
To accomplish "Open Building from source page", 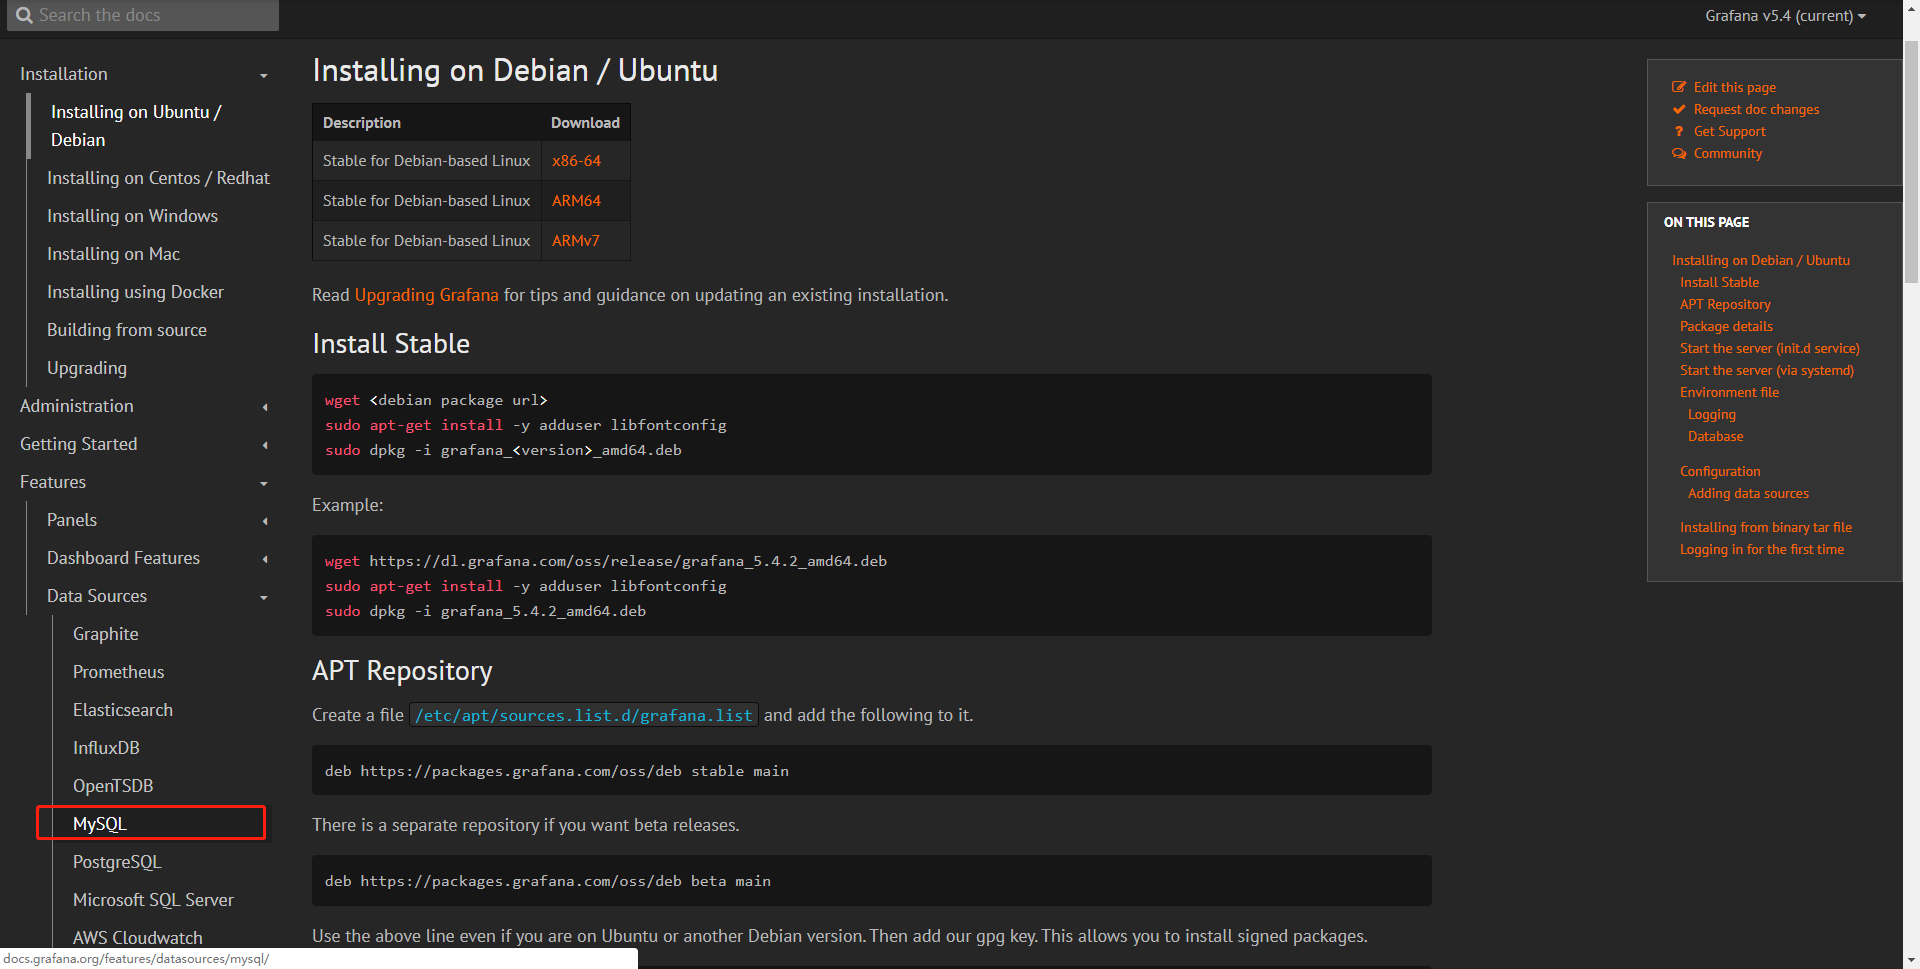I will 127,330.
